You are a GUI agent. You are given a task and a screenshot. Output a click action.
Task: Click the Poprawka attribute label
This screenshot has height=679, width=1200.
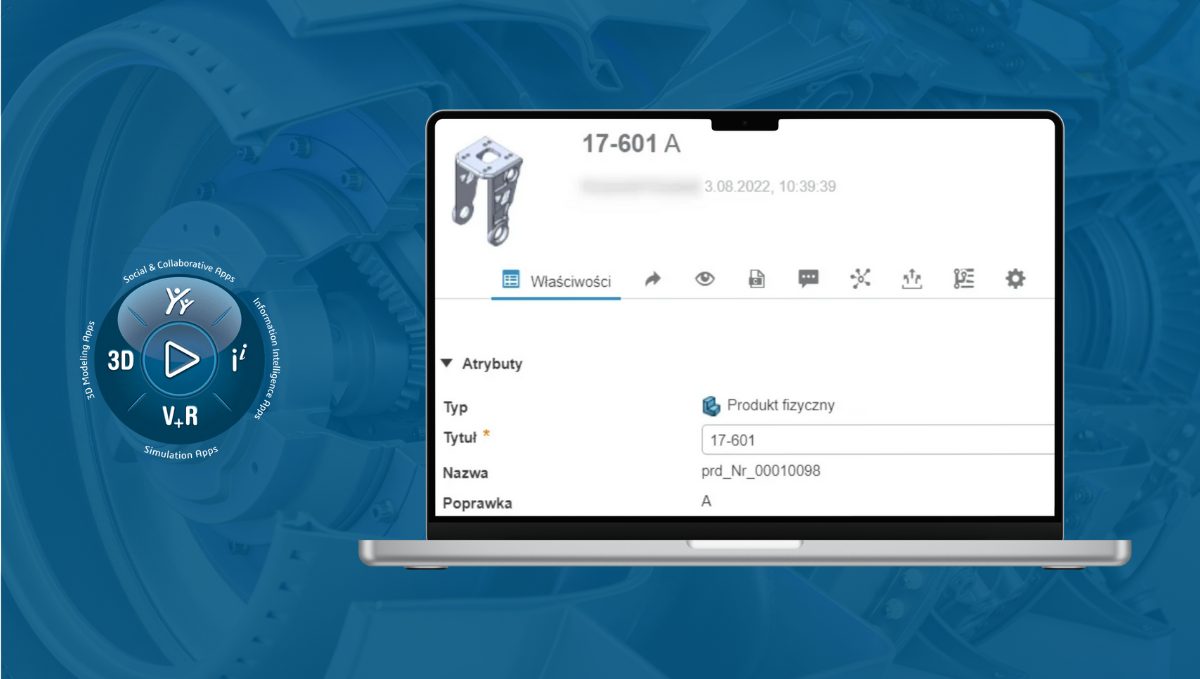click(478, 503)
